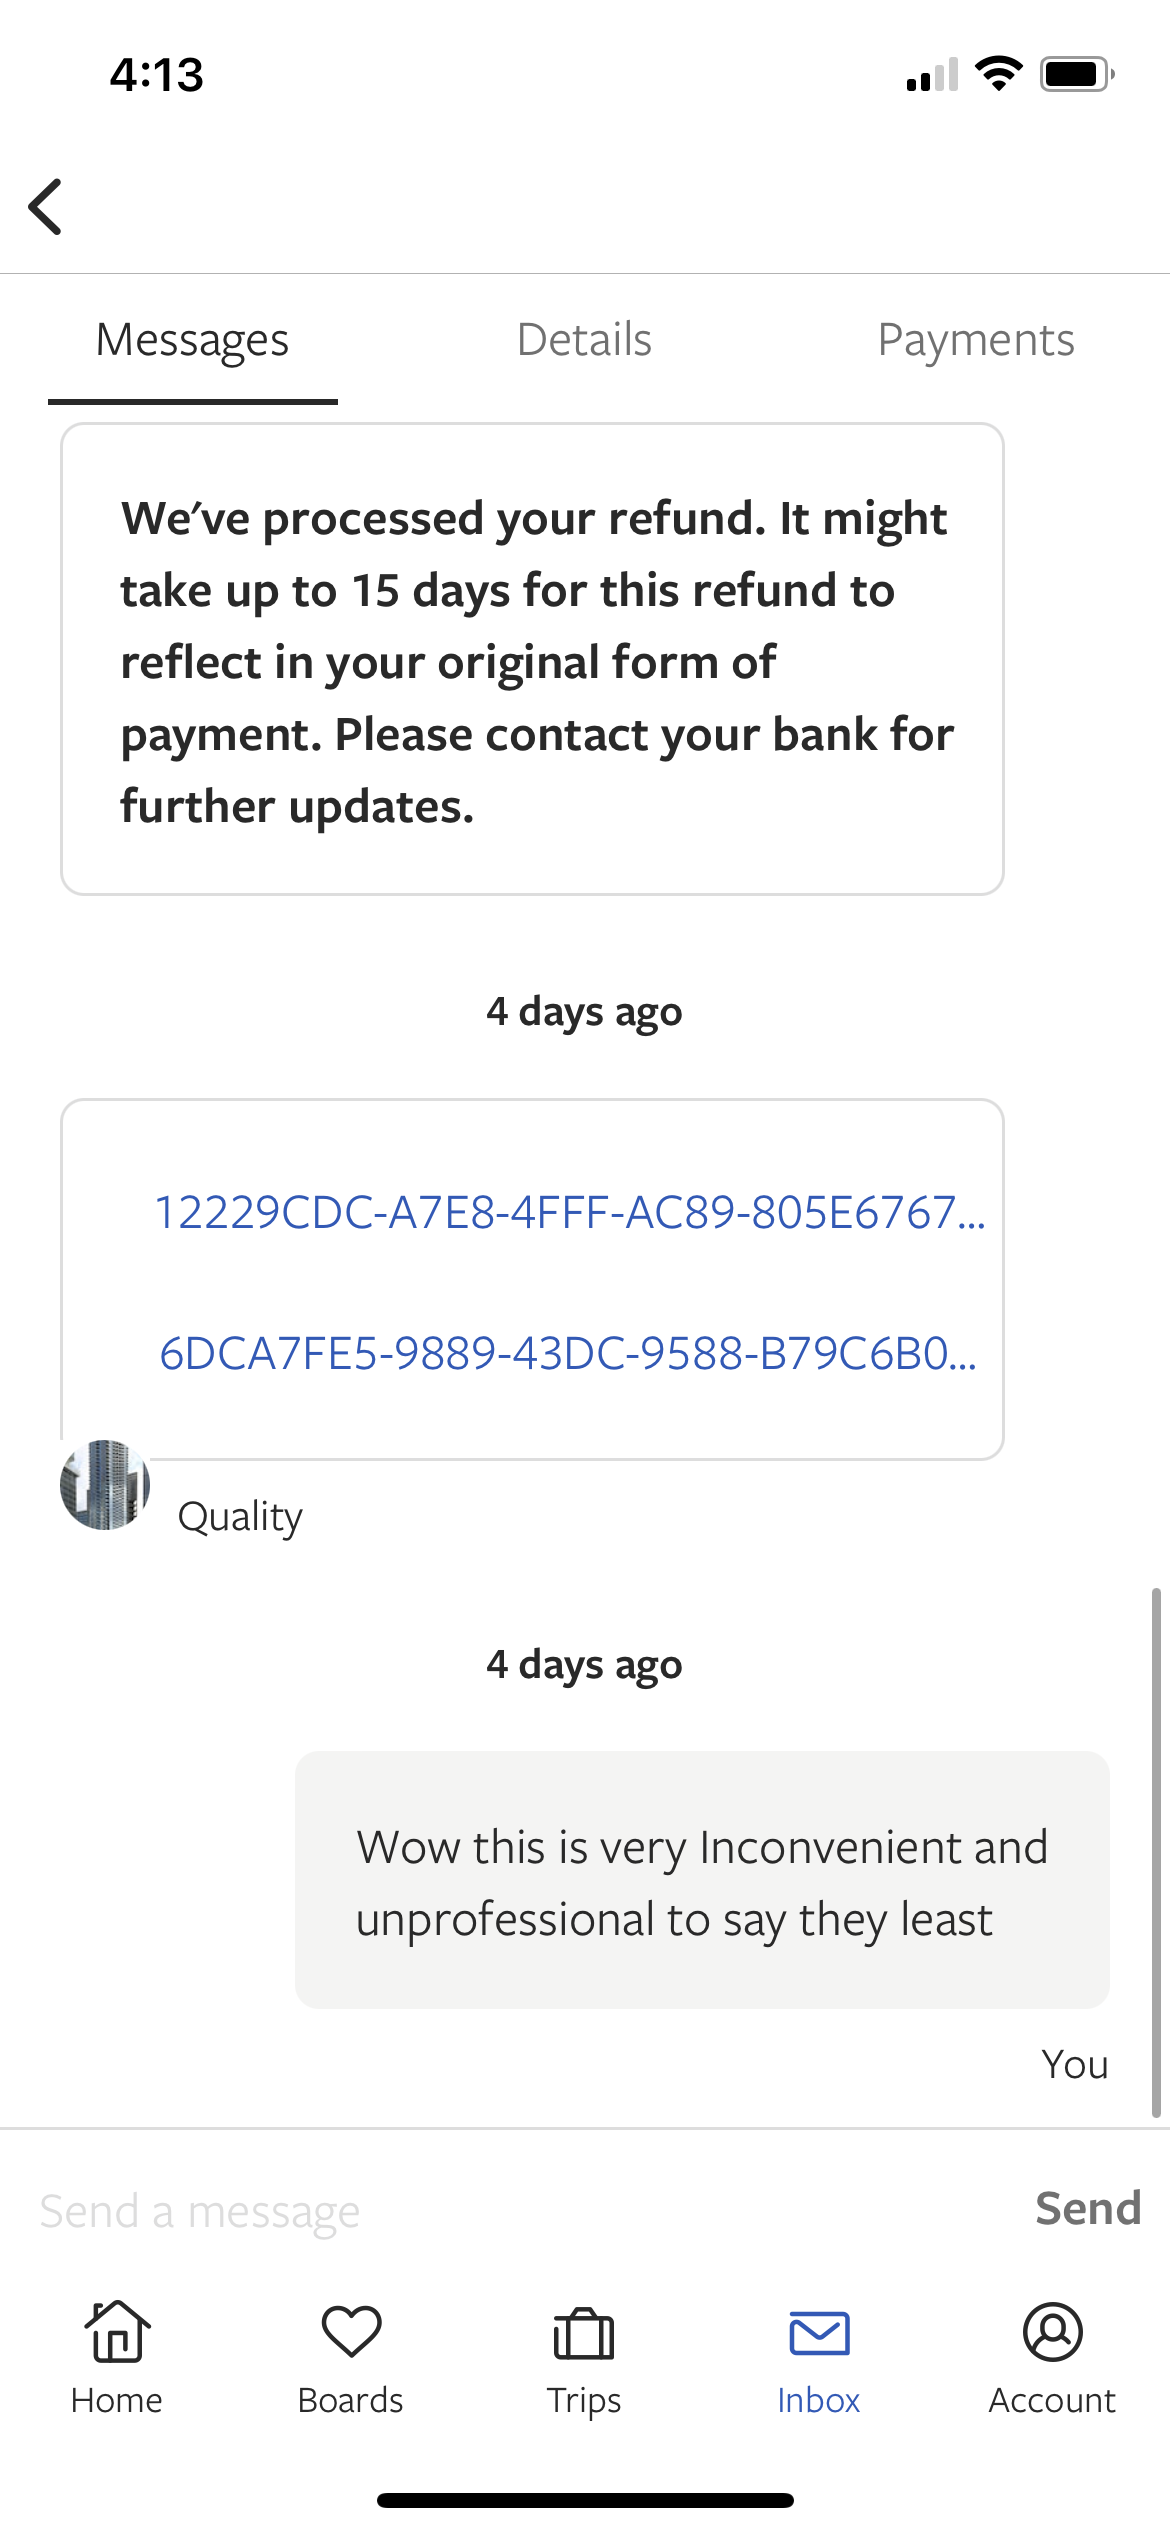Screen dimensions: 1170x2532
Task: Click the conversation scrollbar
Action: point(1156,1852)
